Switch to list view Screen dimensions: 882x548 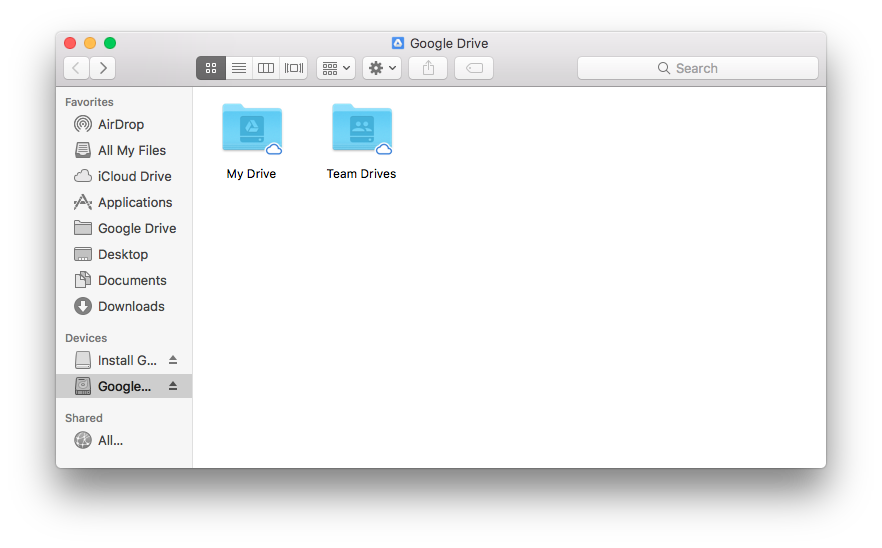point(239,68)
